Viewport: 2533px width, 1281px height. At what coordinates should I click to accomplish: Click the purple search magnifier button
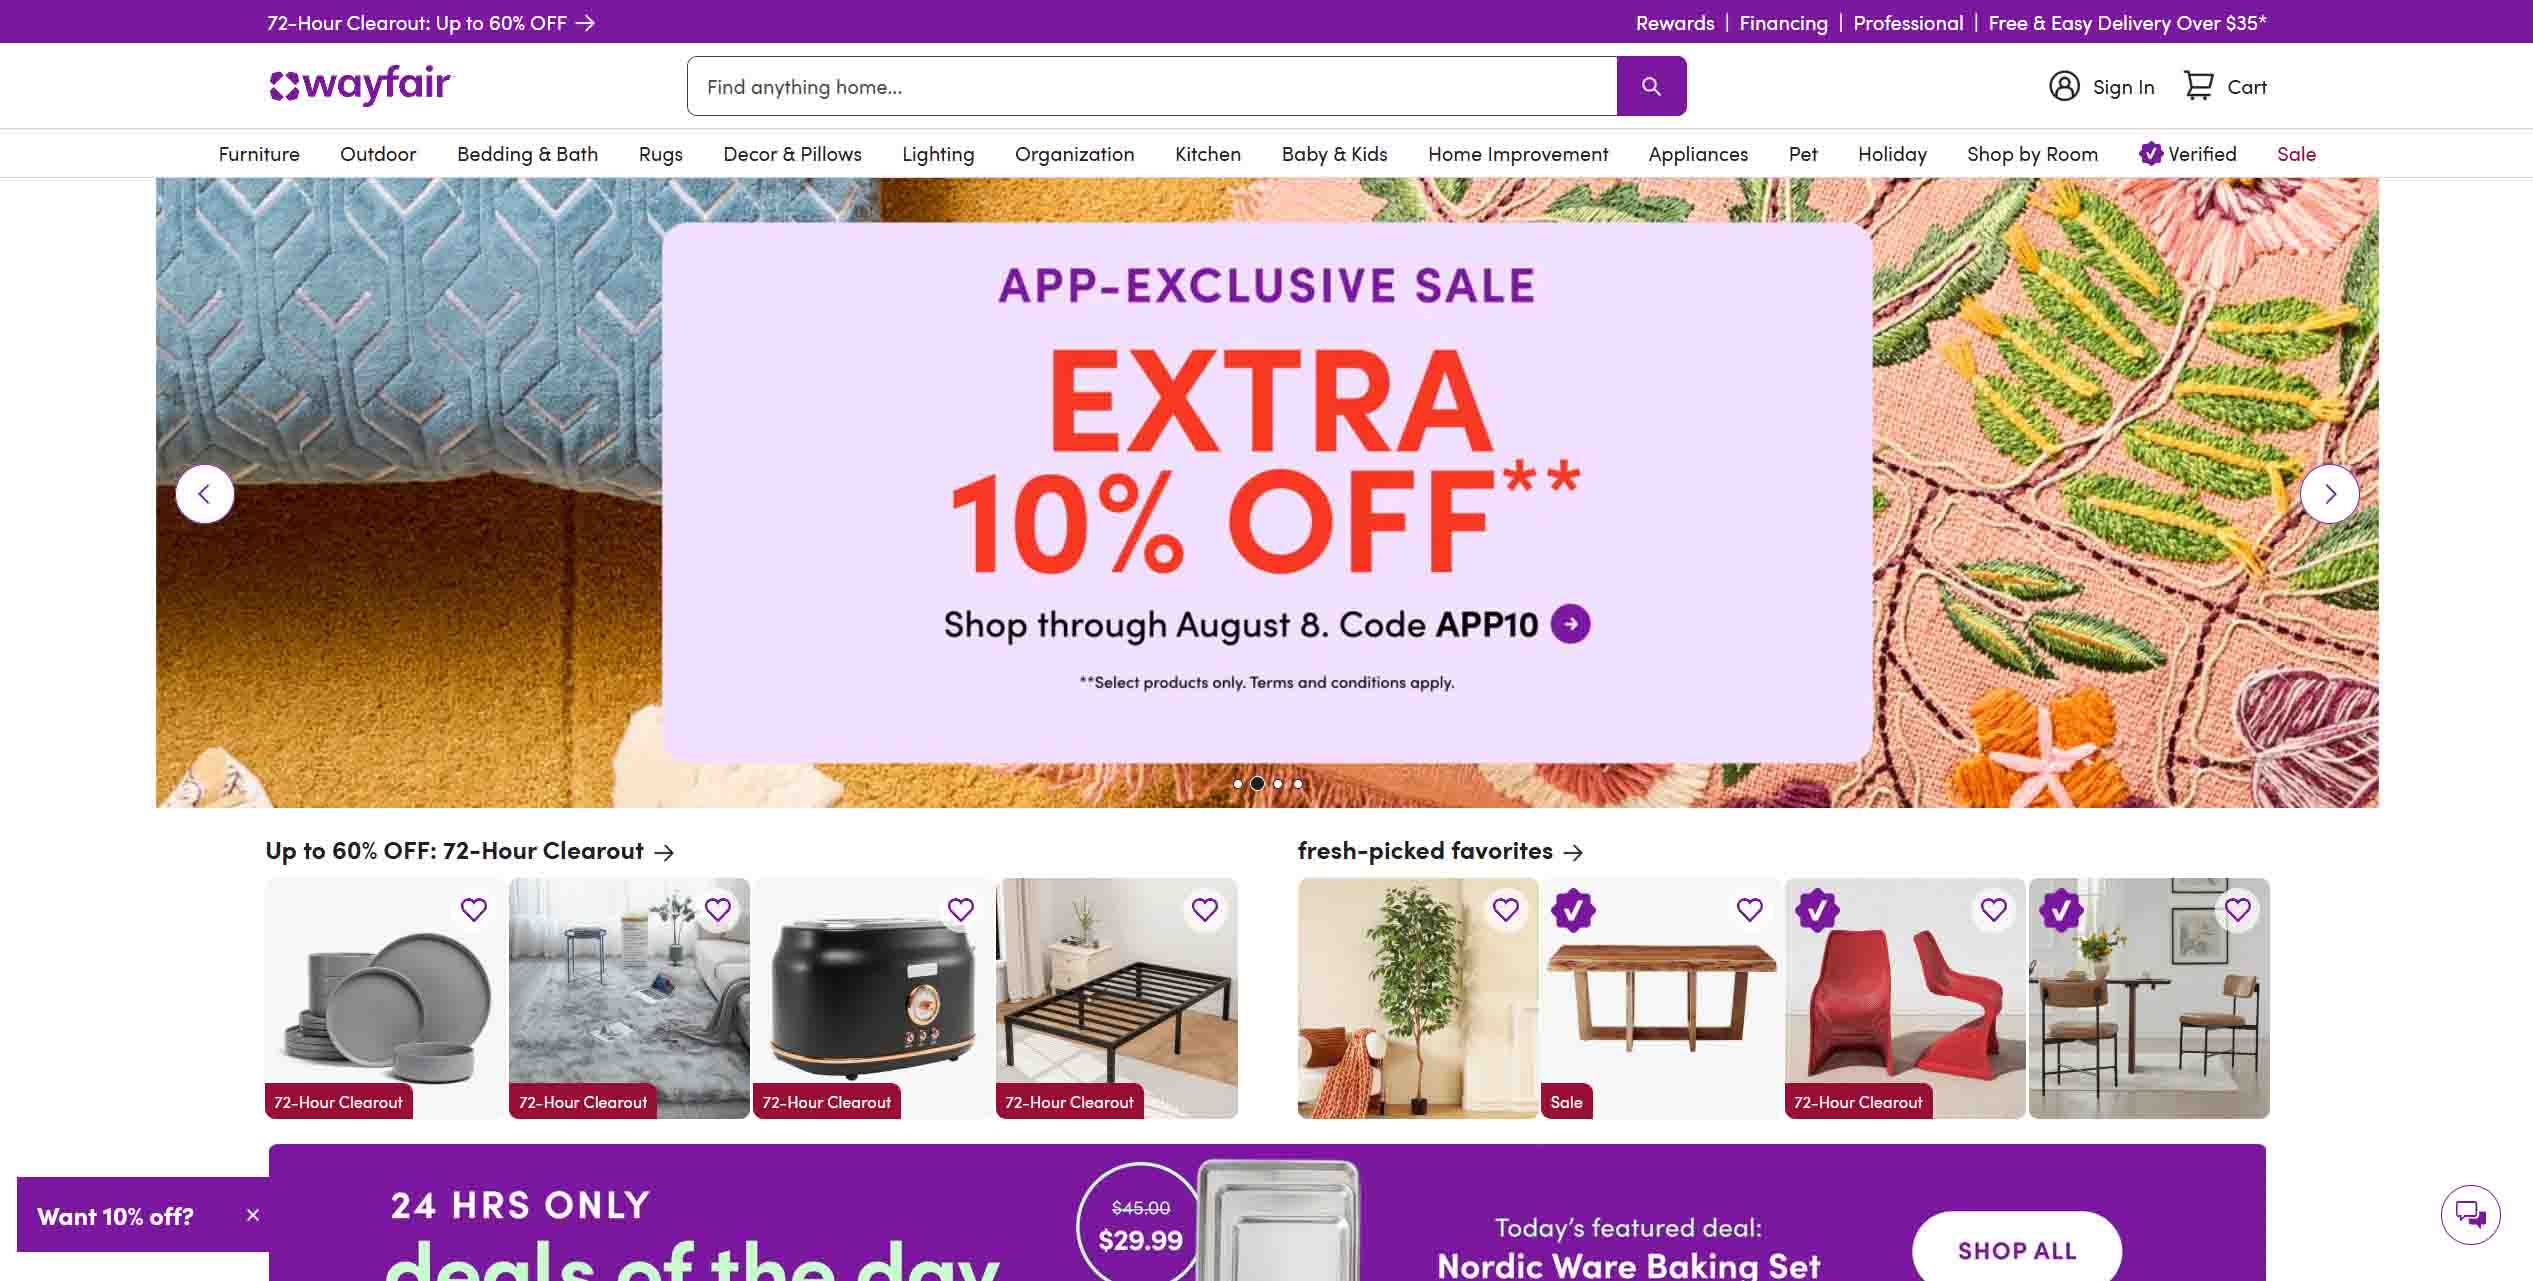pyautogui.click(x=1651, y=86)
